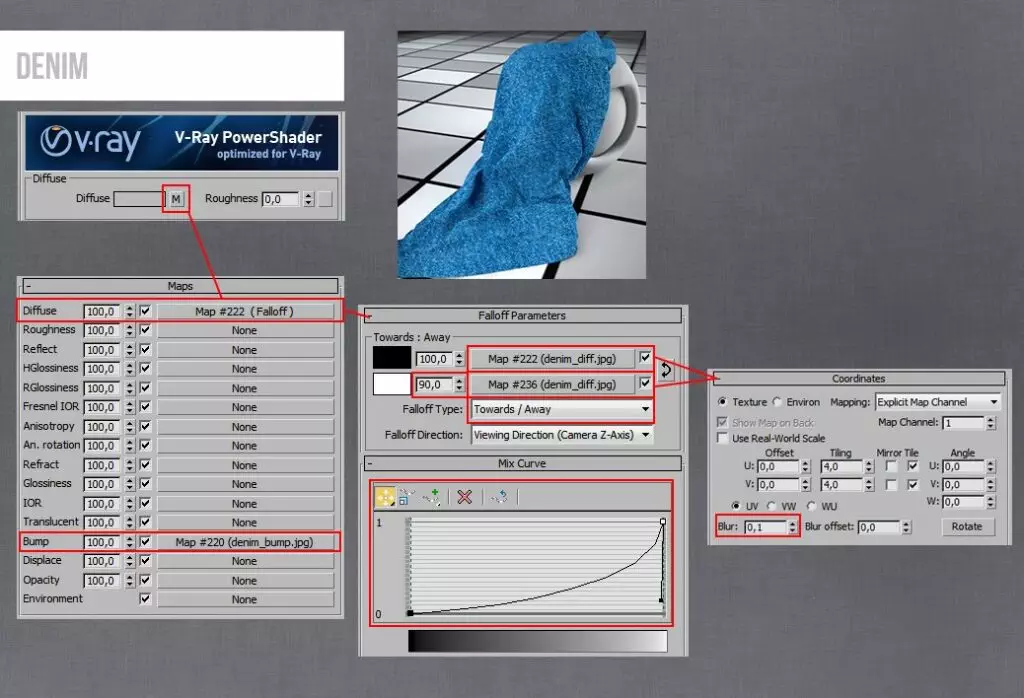This screenshot has height=698, width=1024.
Task: Collapse the Coordinates rollout
Action: 718,378
